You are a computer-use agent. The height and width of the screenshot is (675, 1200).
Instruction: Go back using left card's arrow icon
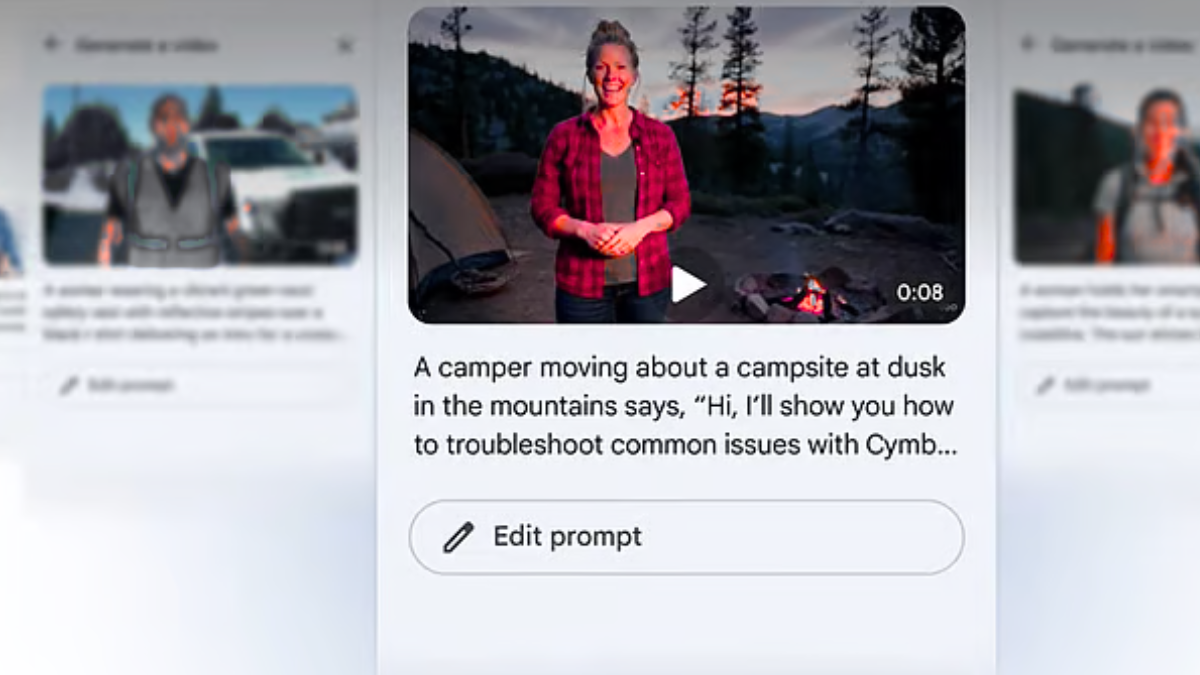pyautogui.click(x=51, y=45)
